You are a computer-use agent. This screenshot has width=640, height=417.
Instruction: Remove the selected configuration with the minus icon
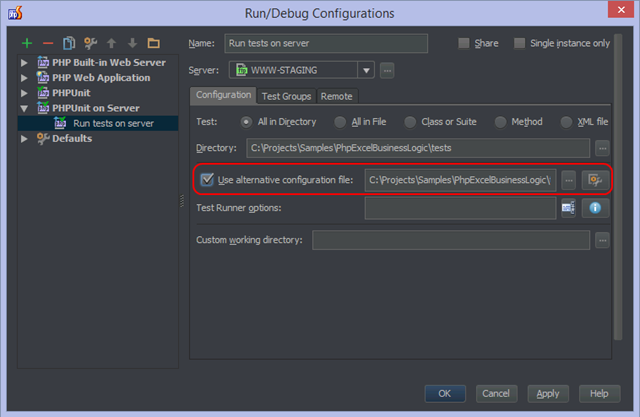pos(48,43)
